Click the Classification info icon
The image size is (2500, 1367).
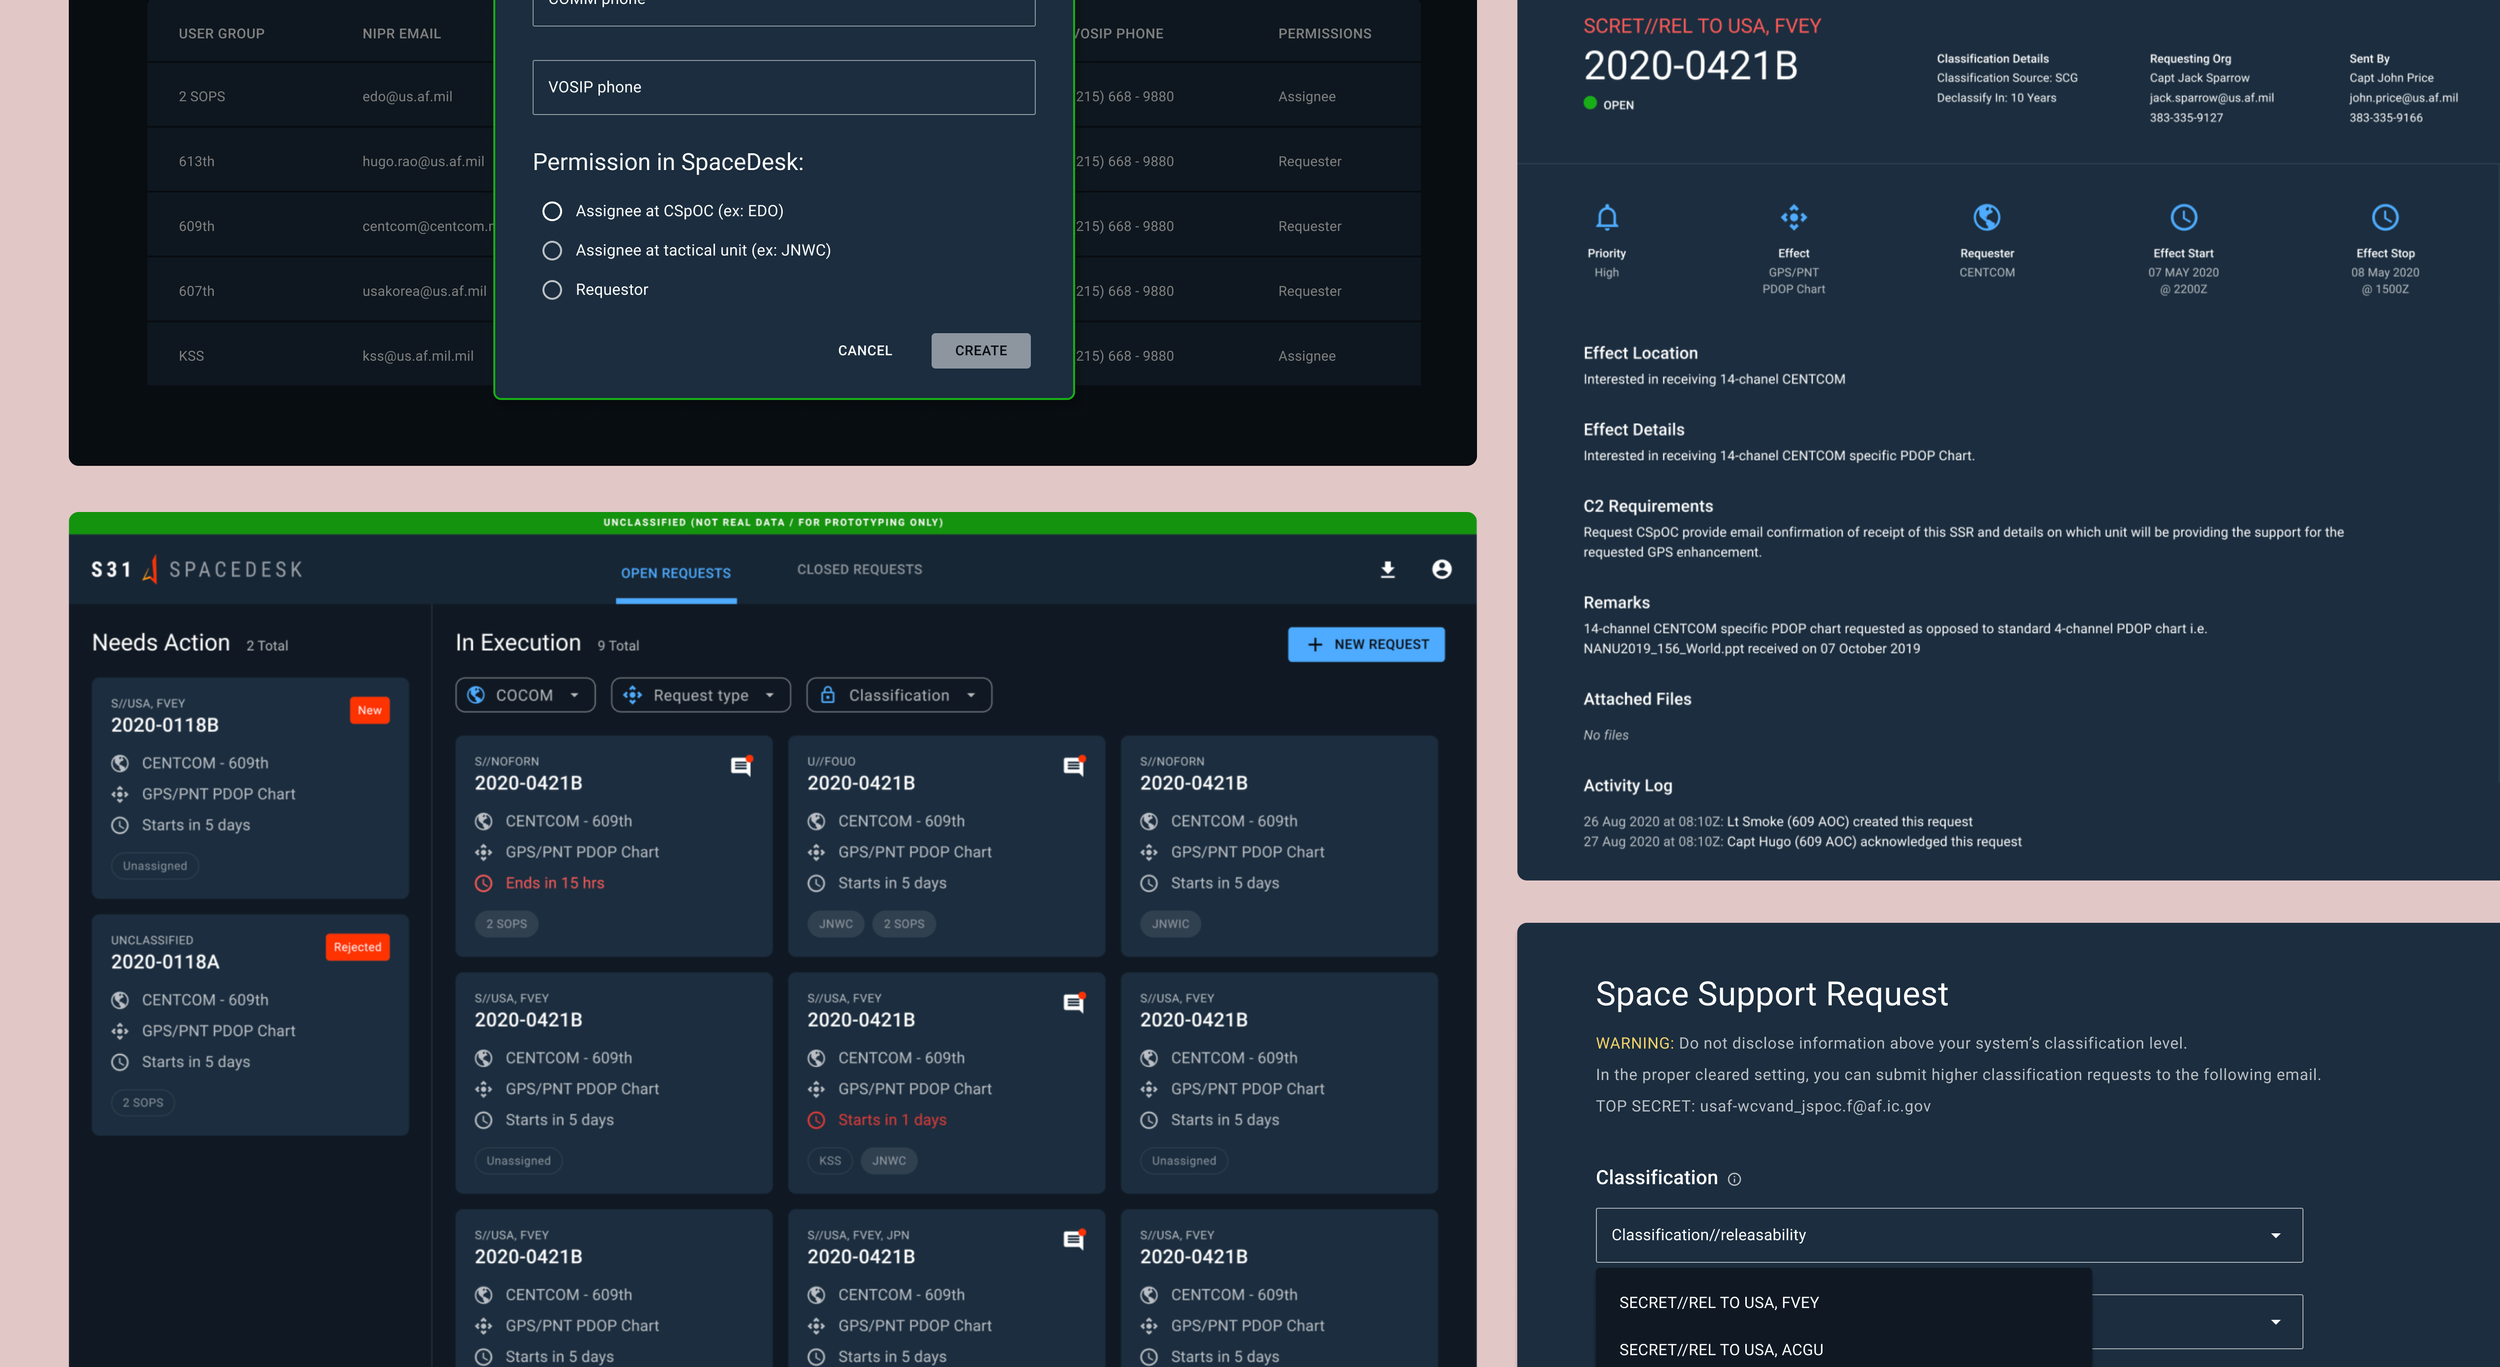coord(1734,1179)
